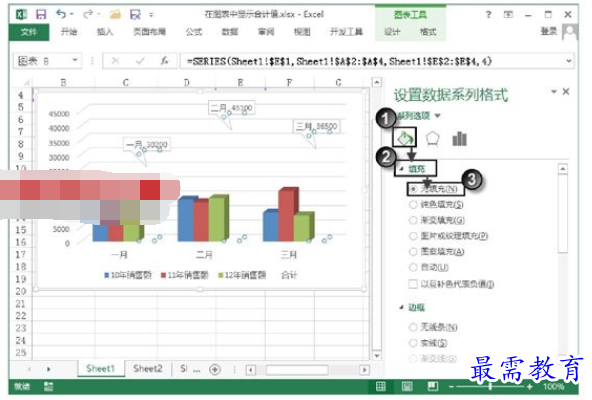Screen dimensions: 592x400
Task: Click the New Sheet plus icon
Action: [215, 369]
